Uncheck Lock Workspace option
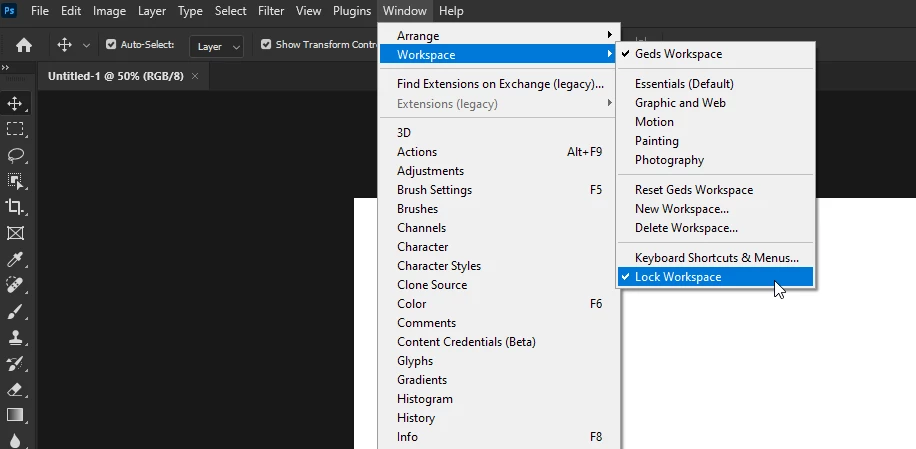916x449 pixels. click(715, 277)
